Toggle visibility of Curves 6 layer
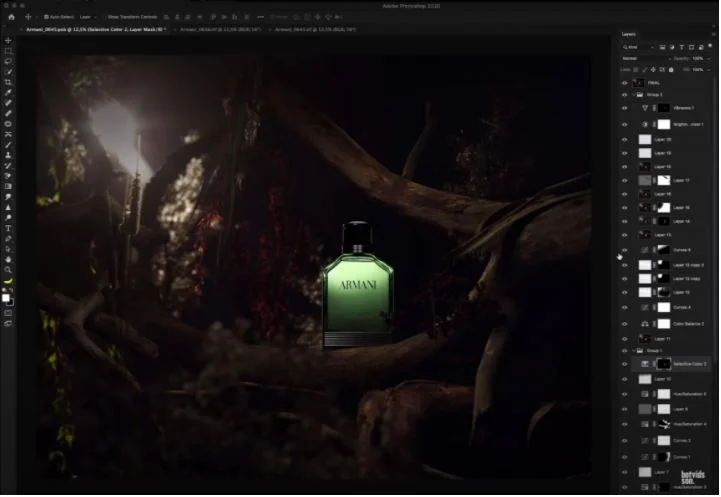Image resolution: width=721 pixels, height=497 pixels. click(625, 250)
